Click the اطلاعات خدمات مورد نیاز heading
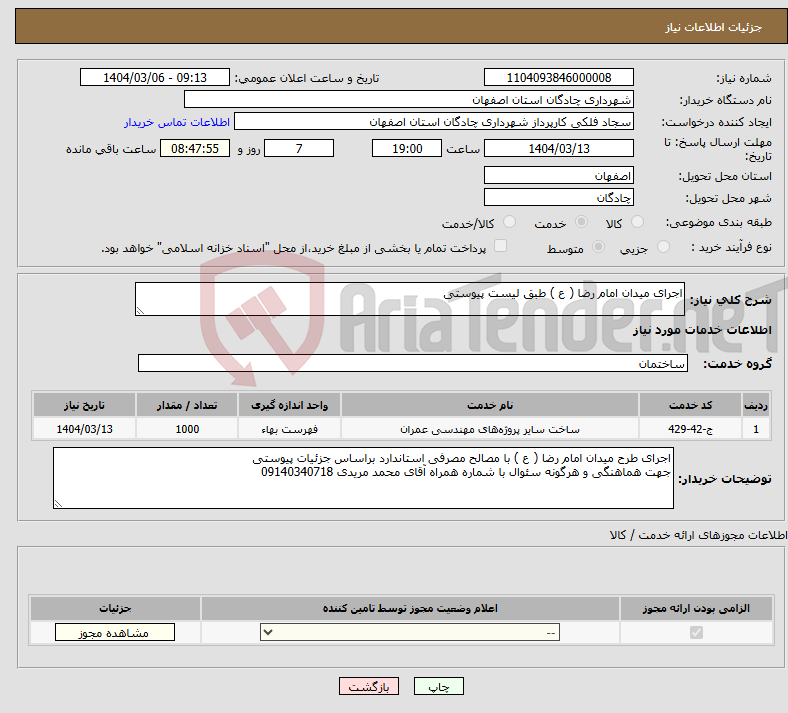This screenshot has width=788, height=713. [702, 330]
